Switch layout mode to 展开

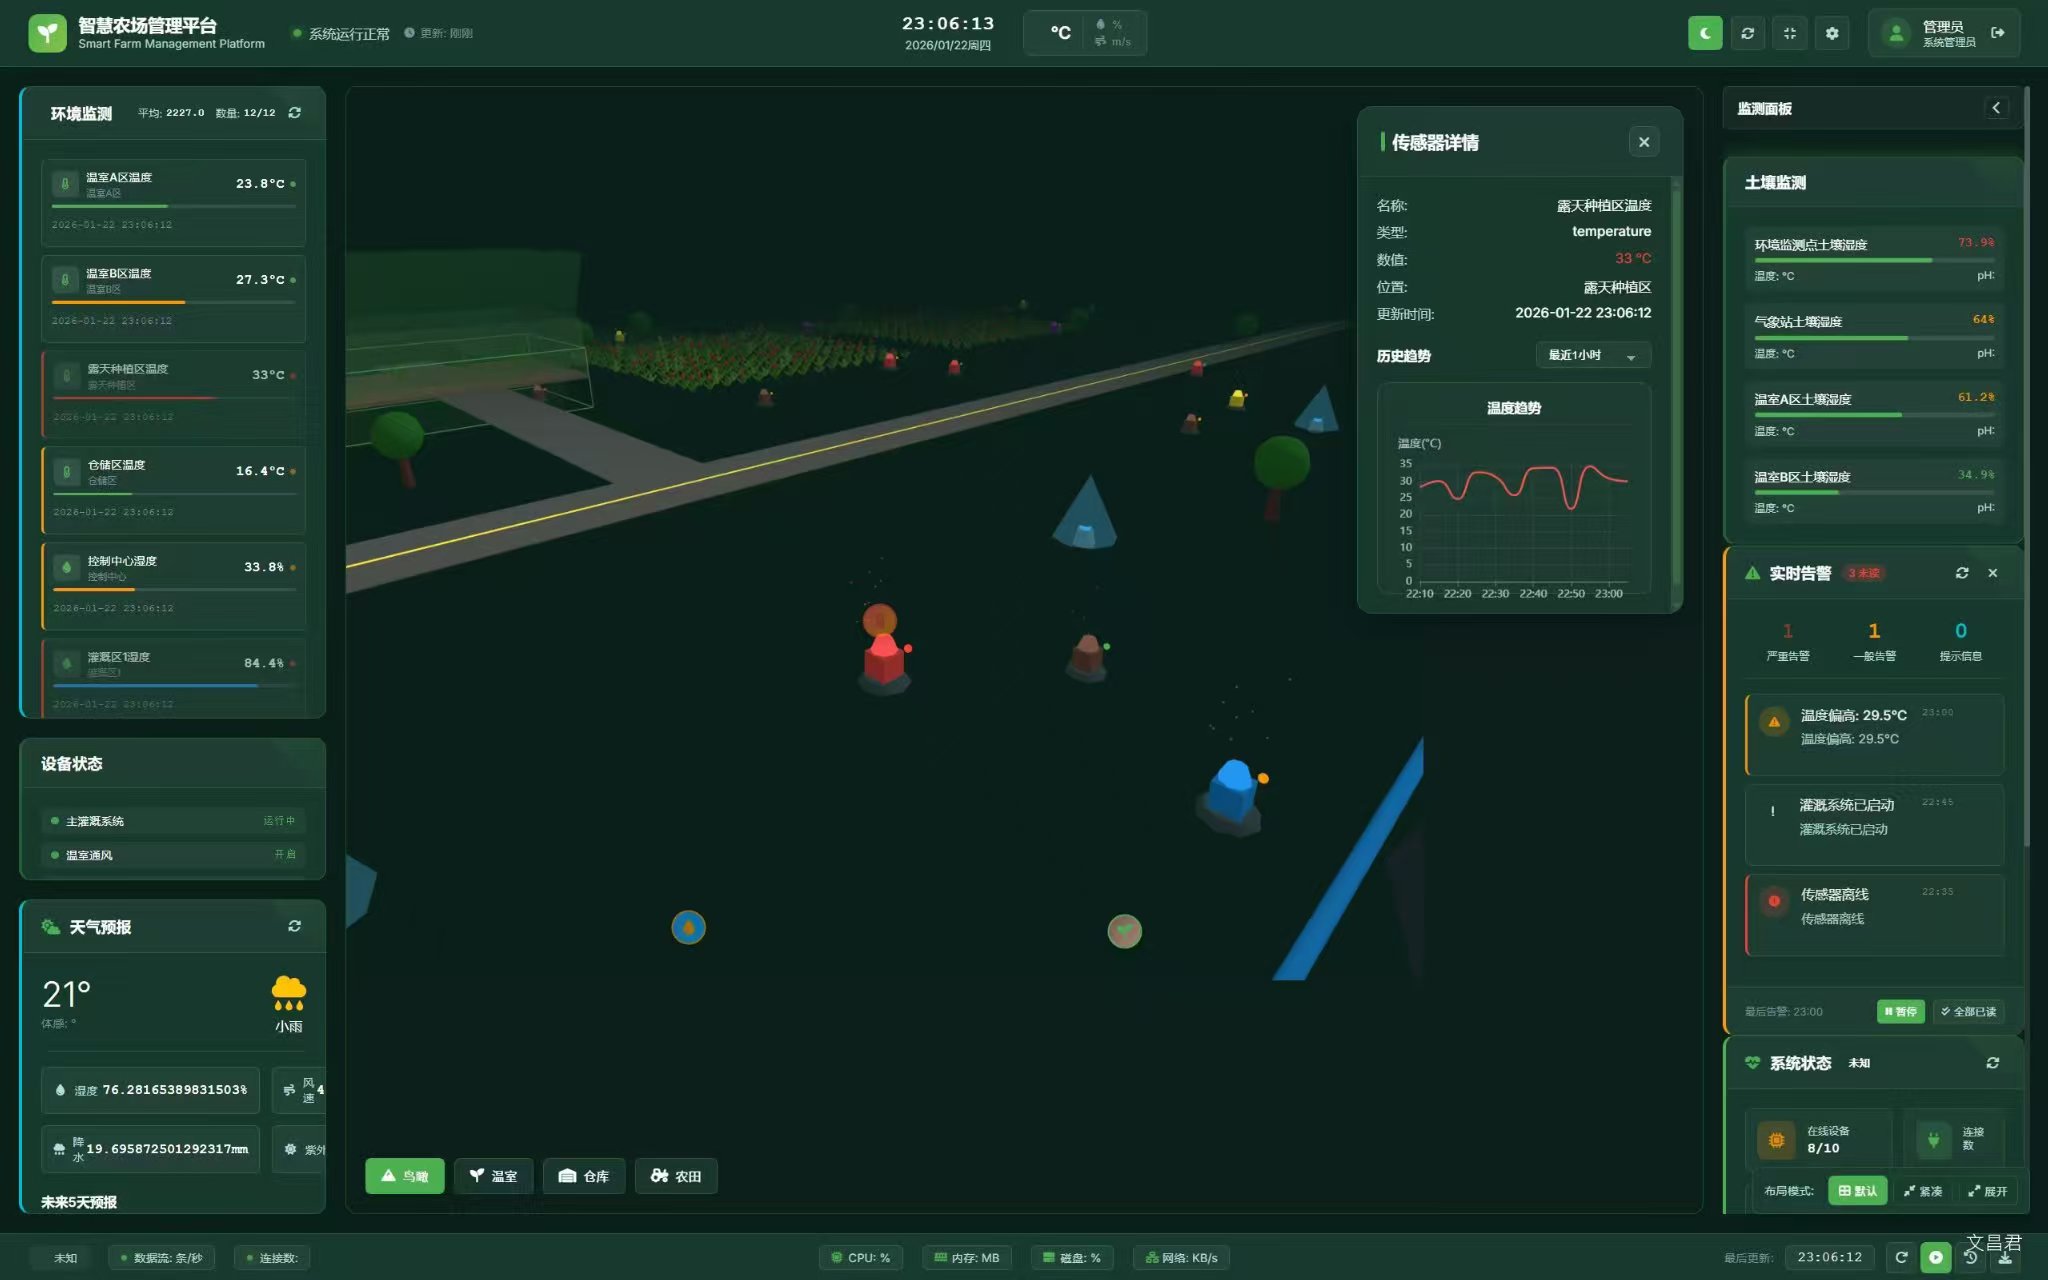(x=1987, y=1191)
